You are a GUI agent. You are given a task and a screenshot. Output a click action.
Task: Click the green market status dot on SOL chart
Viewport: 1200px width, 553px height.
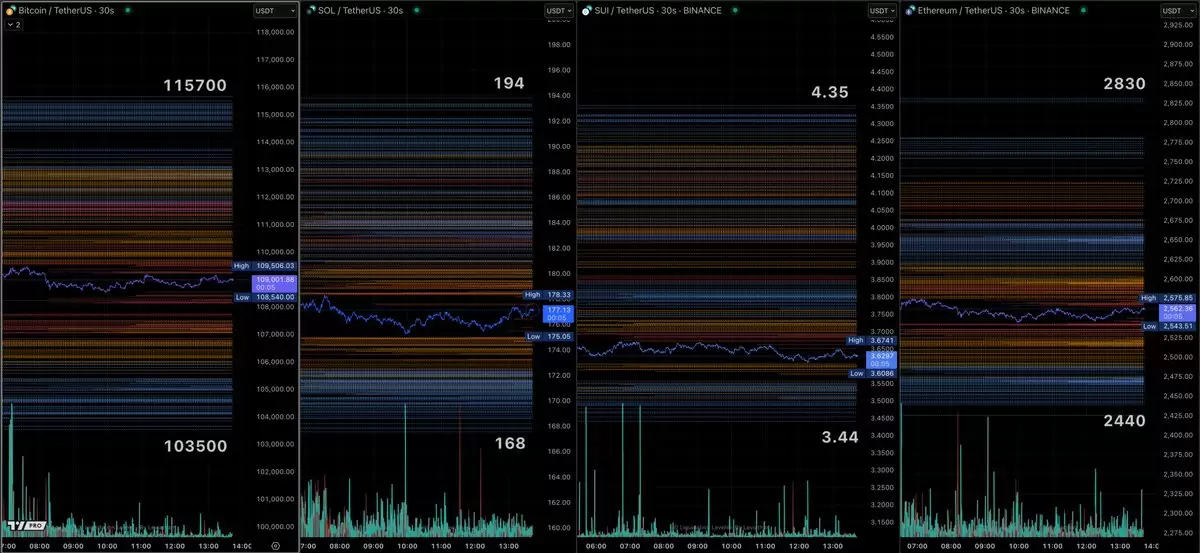point(417,10)
